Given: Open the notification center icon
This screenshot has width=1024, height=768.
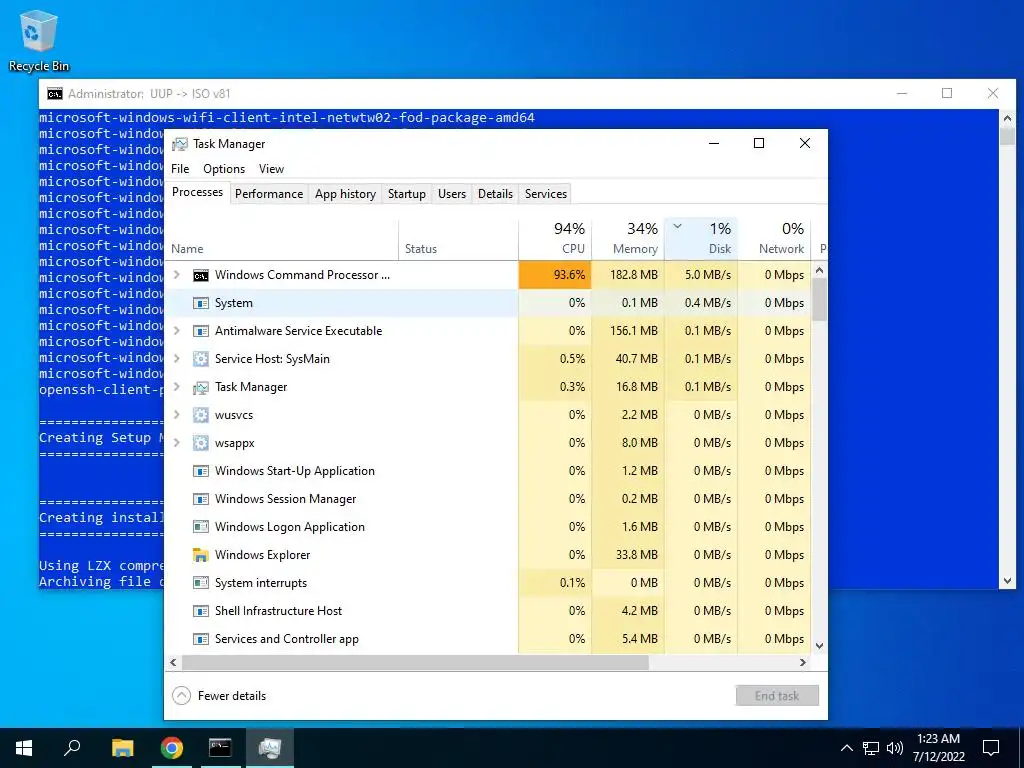Looking at the screenshot, I should (991, 748).
